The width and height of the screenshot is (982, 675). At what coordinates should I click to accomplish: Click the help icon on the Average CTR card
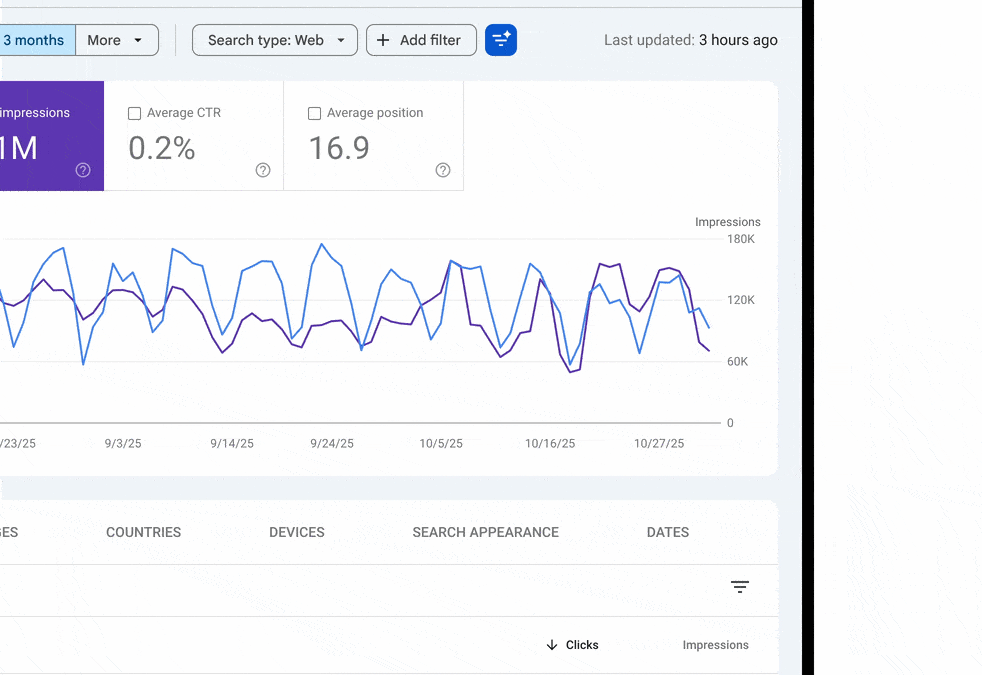click(263, 170)
